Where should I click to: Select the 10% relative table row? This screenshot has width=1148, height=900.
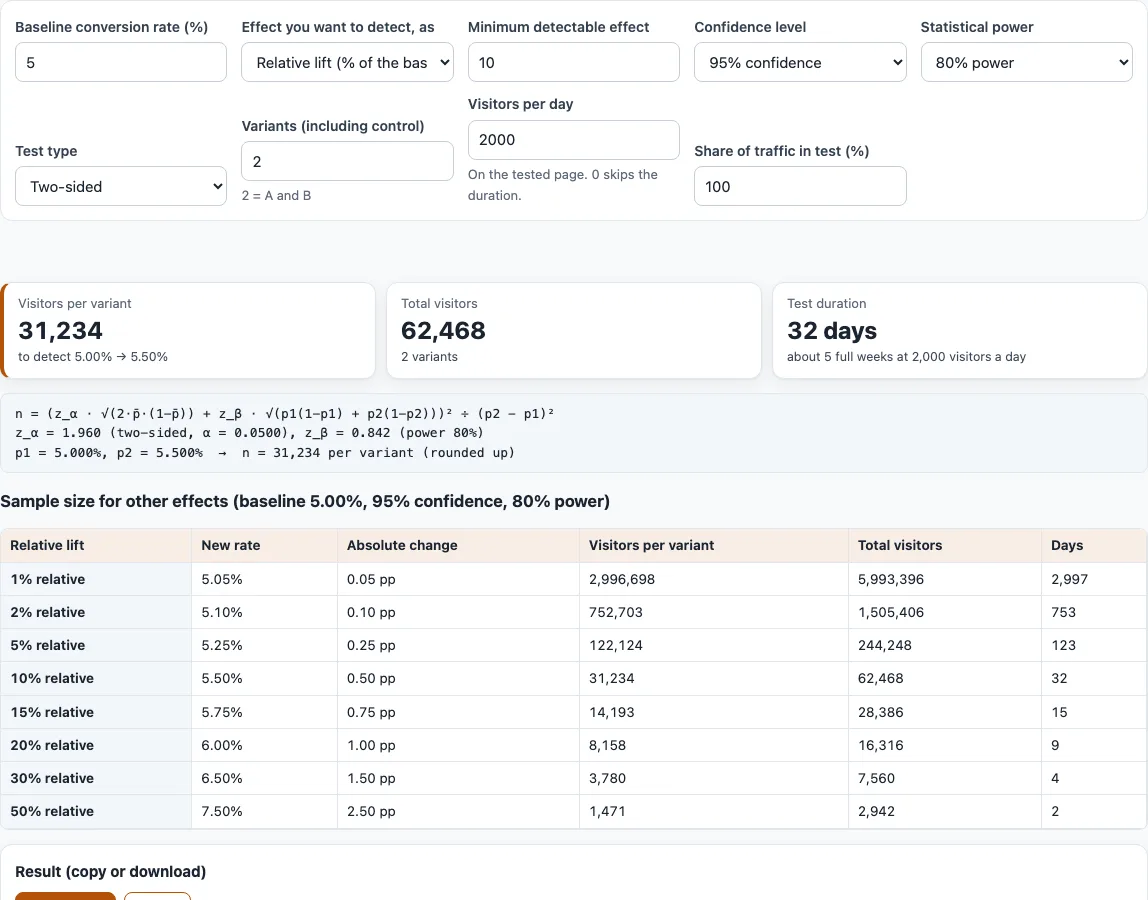click(x=573, y=678)
